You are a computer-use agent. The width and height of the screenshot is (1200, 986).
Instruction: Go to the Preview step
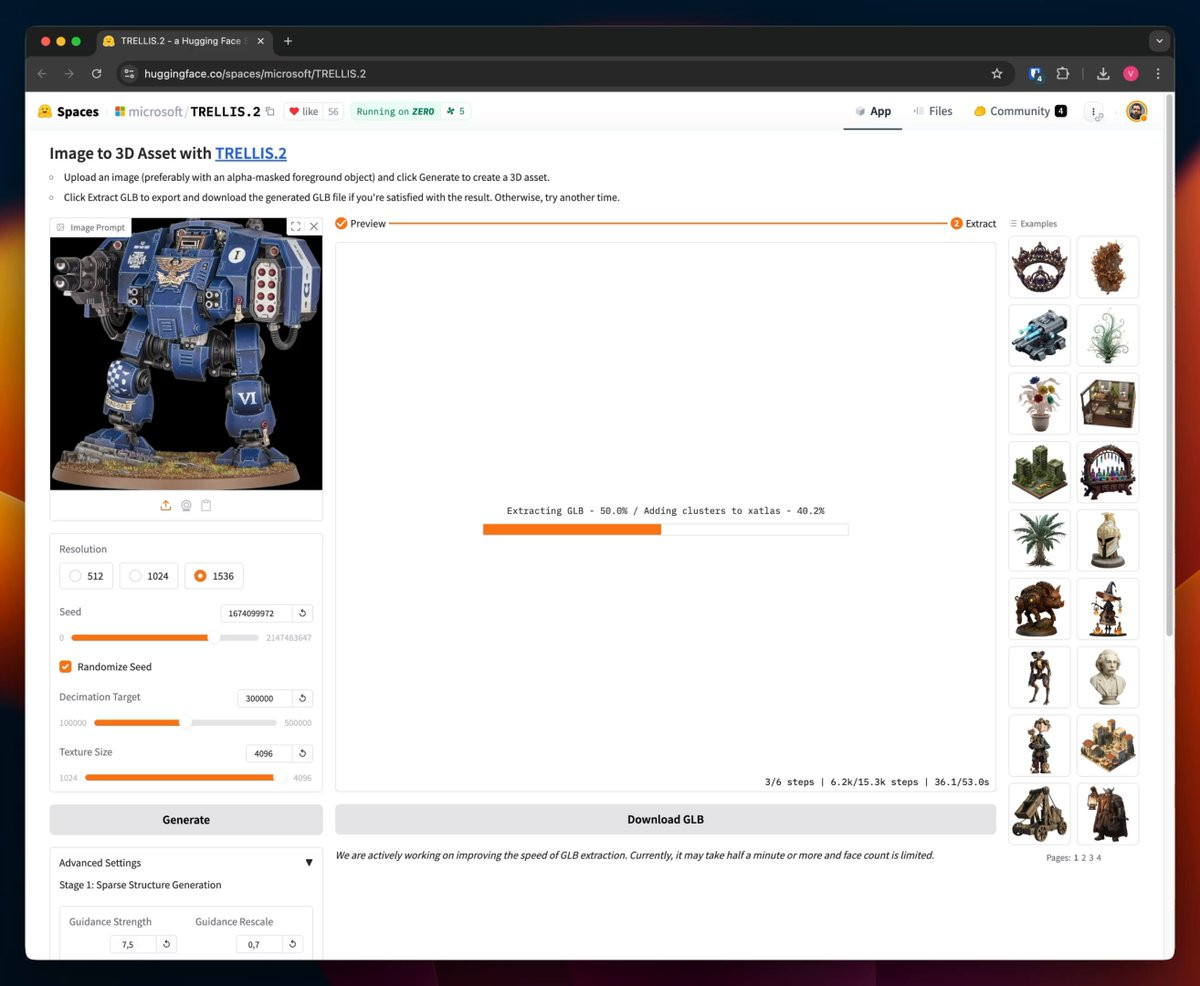coord(360,223)
